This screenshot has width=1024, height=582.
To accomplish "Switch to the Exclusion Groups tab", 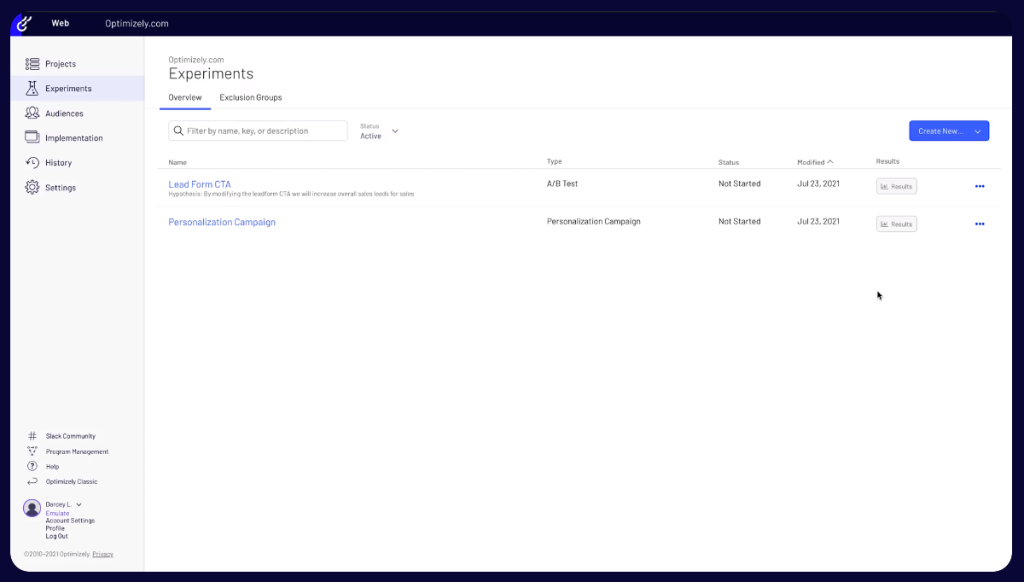I will pyautogui.click(x=249, y=97).
